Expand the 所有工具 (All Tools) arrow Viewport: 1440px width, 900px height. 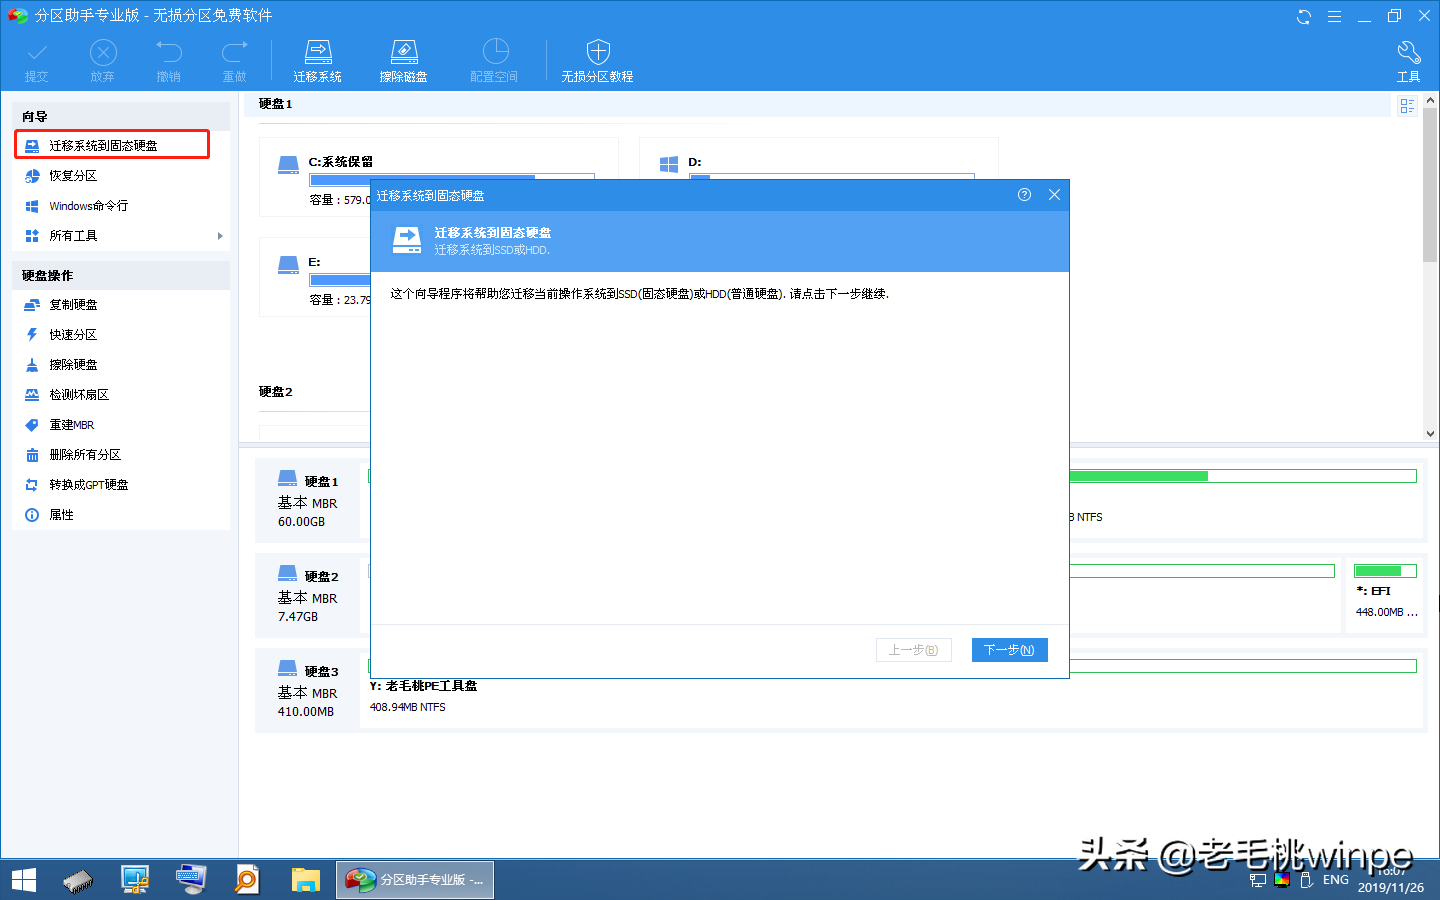(x=219, y=236)
